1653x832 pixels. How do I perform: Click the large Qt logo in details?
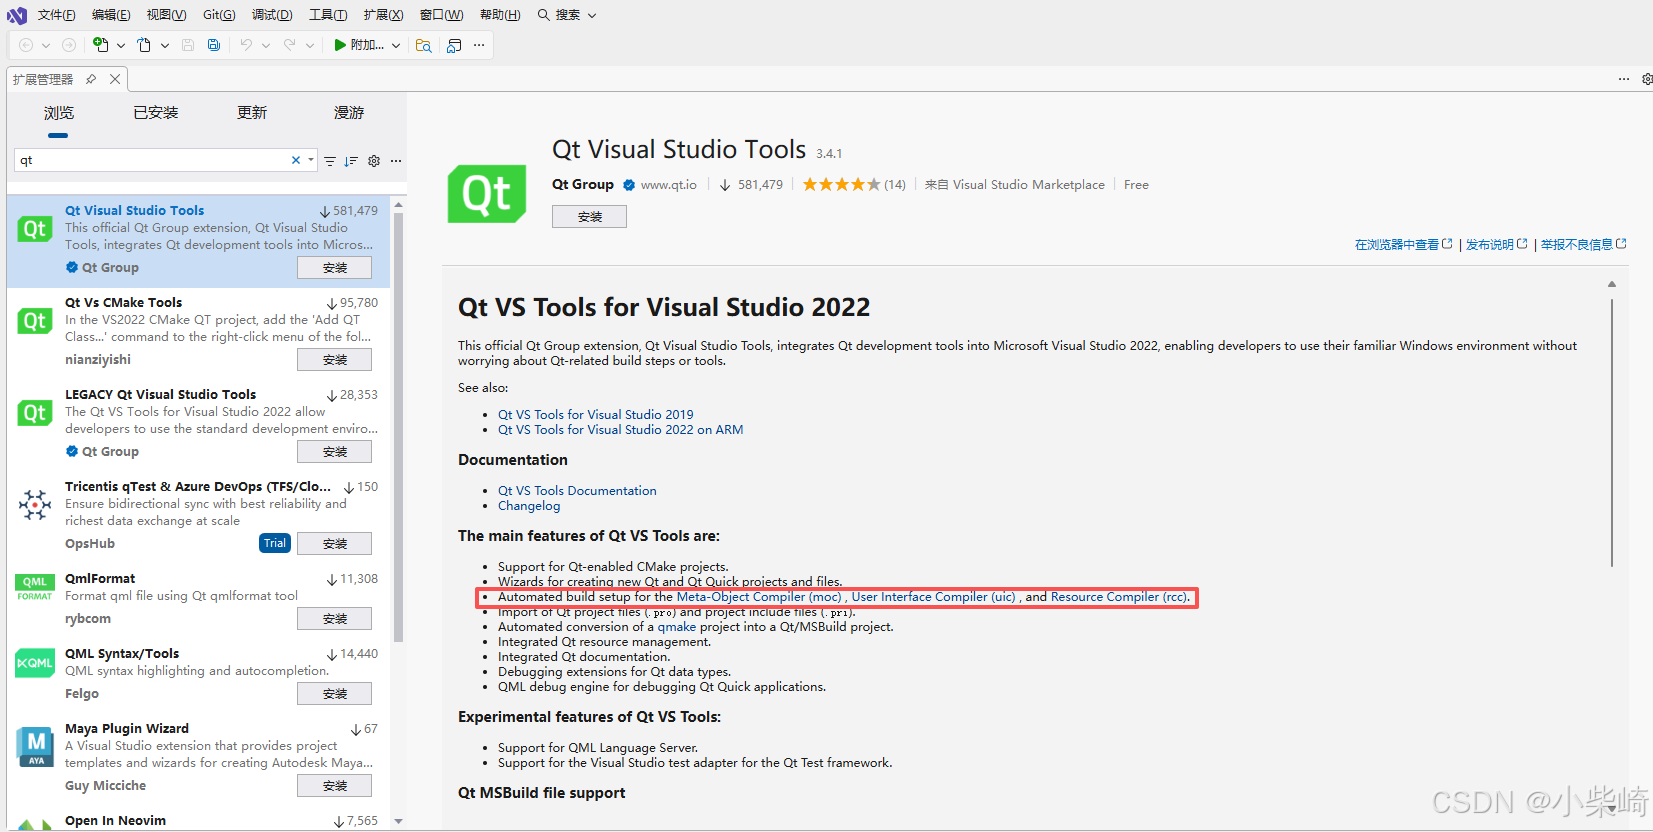click(x=487, y=193)
